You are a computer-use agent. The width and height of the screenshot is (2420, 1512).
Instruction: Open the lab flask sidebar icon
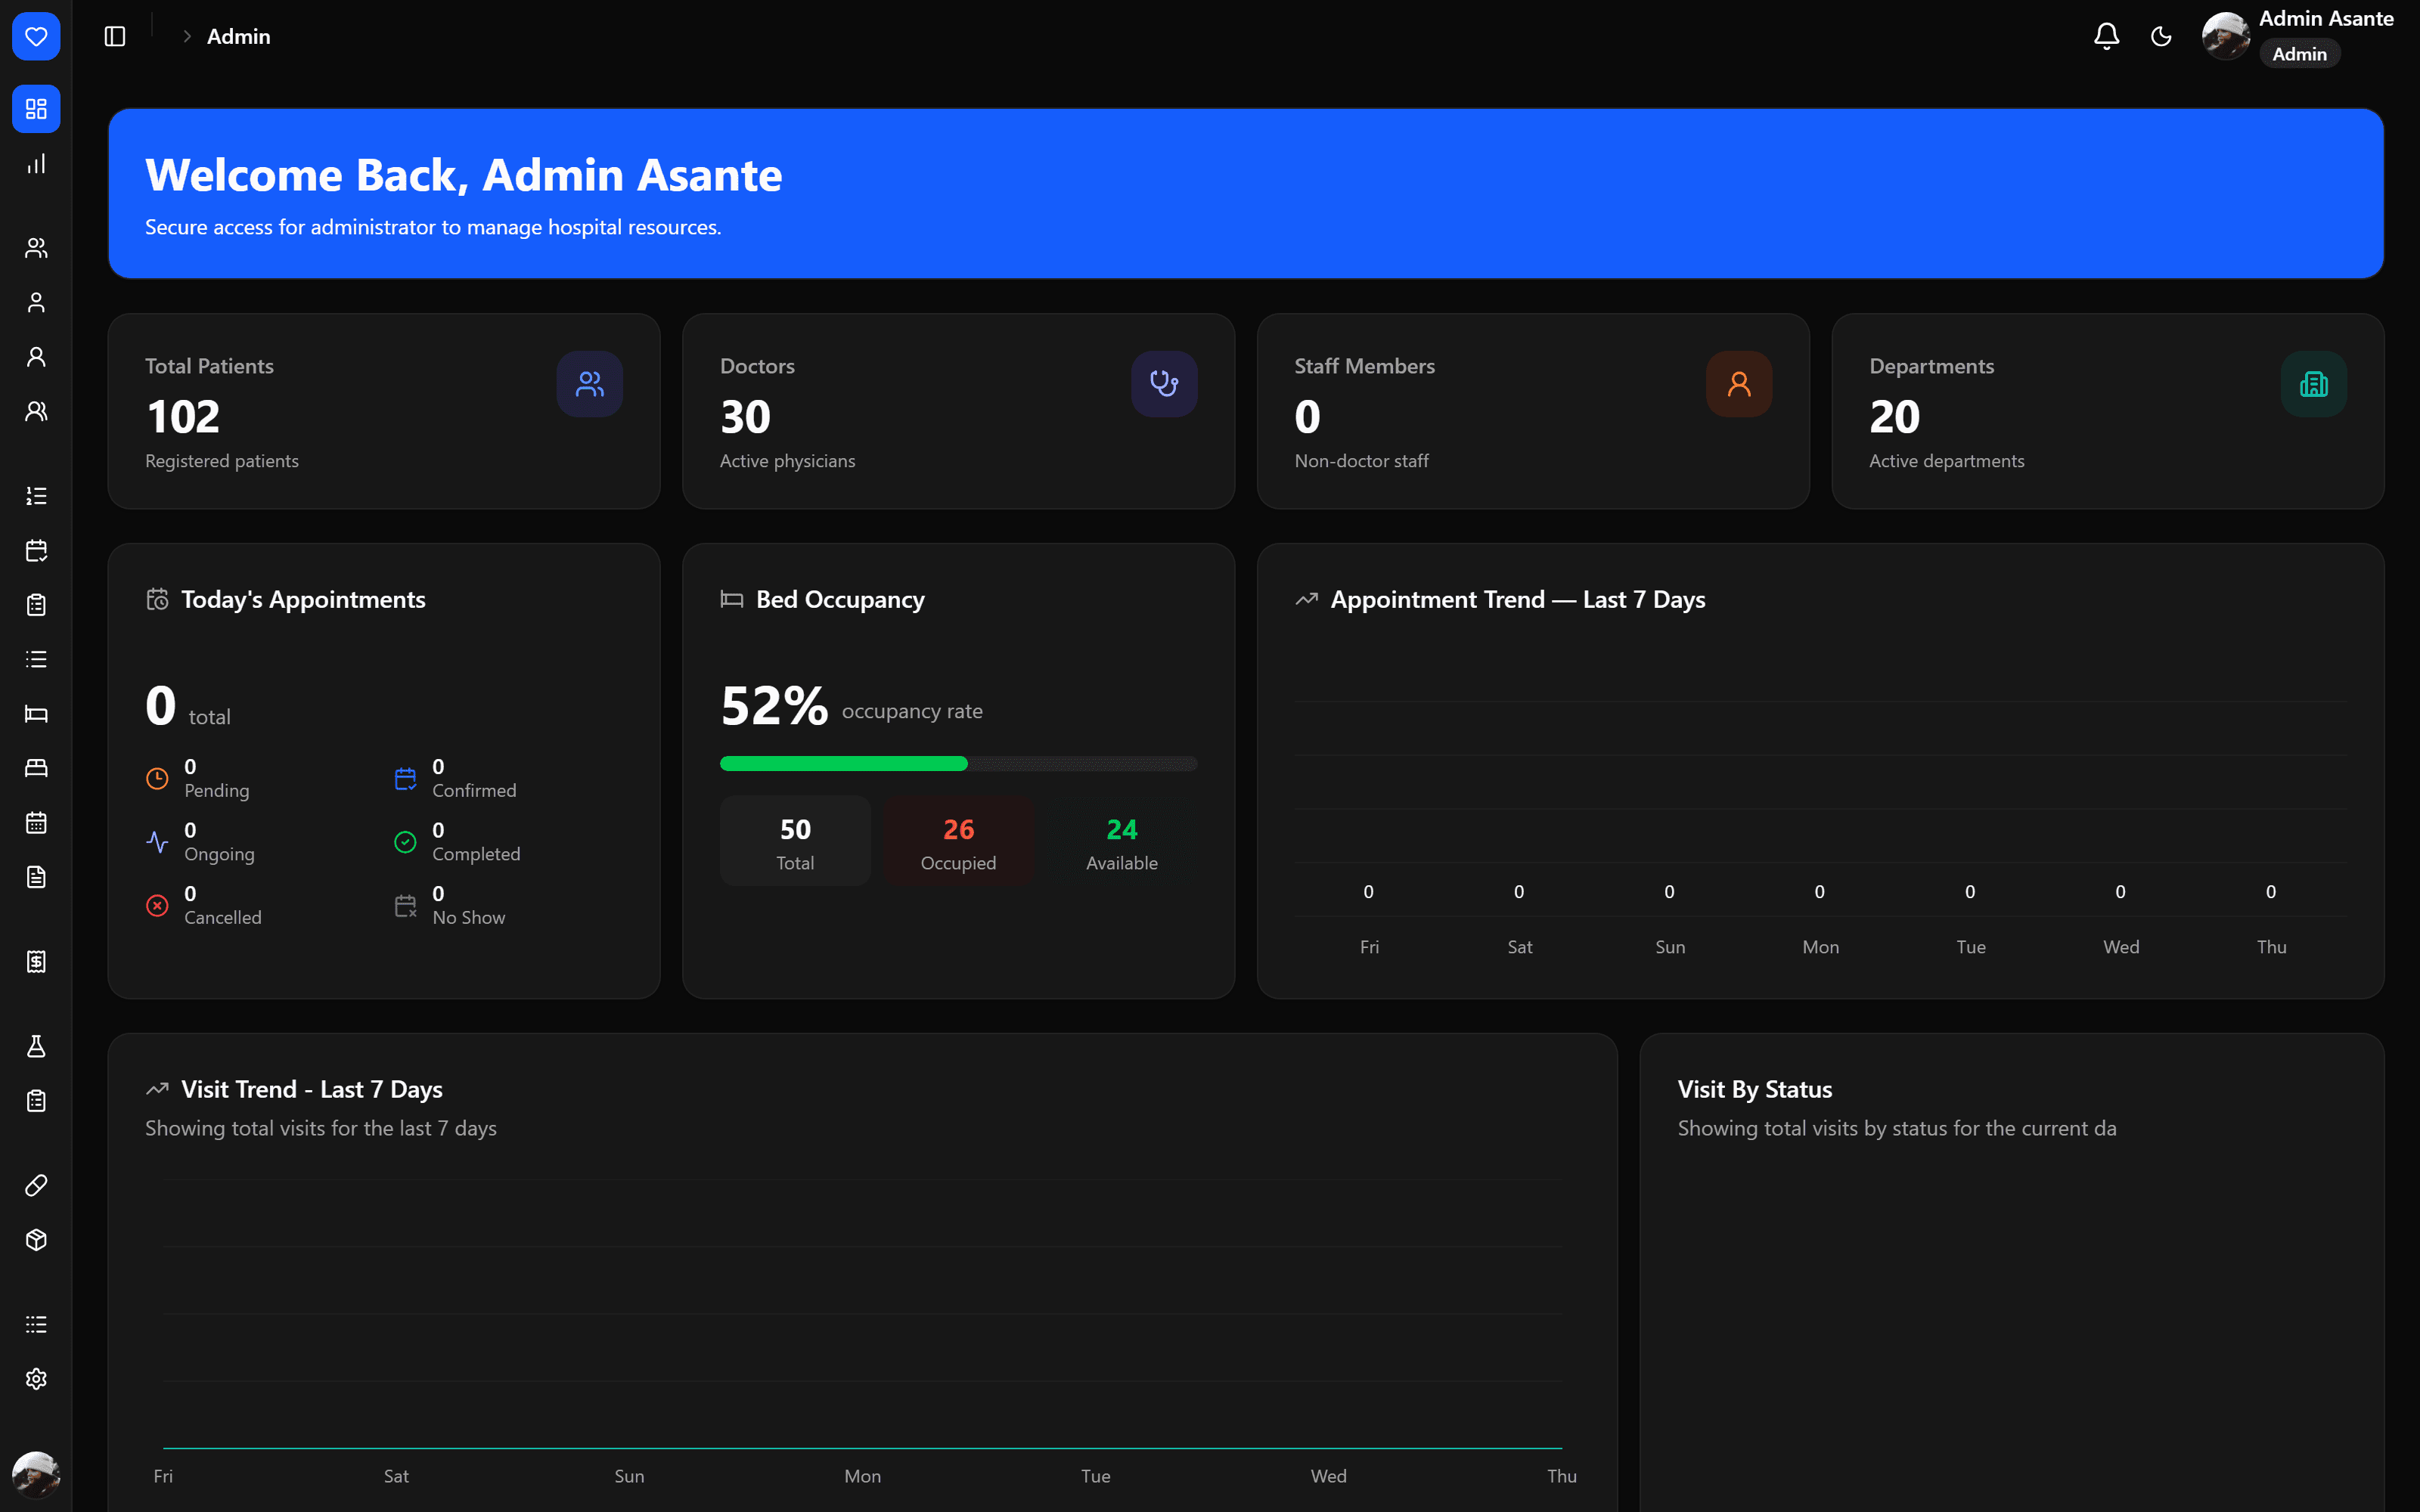point(36,1047)
